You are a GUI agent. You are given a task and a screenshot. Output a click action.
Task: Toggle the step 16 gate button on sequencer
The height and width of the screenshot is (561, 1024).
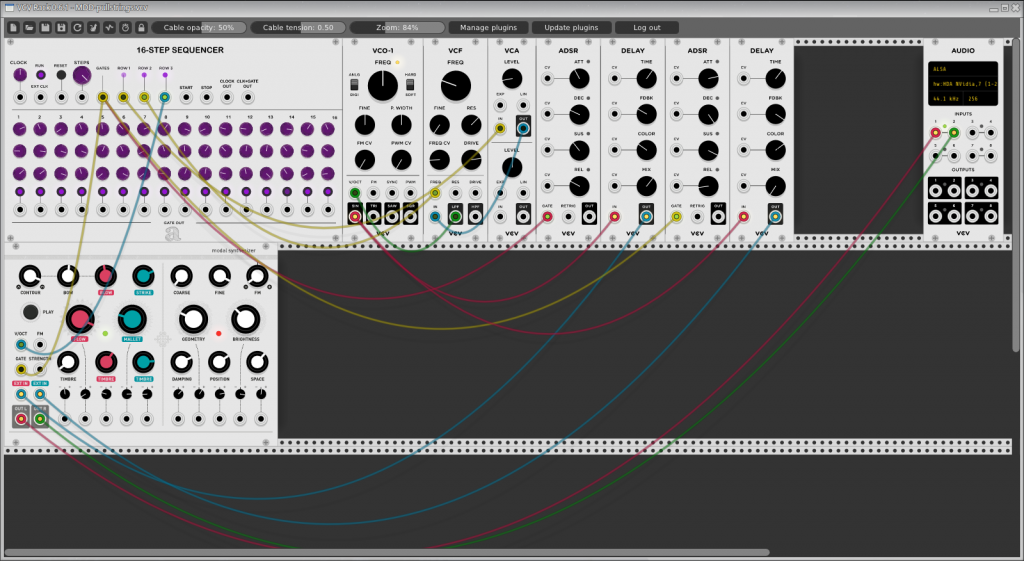(x=328, y=192)
